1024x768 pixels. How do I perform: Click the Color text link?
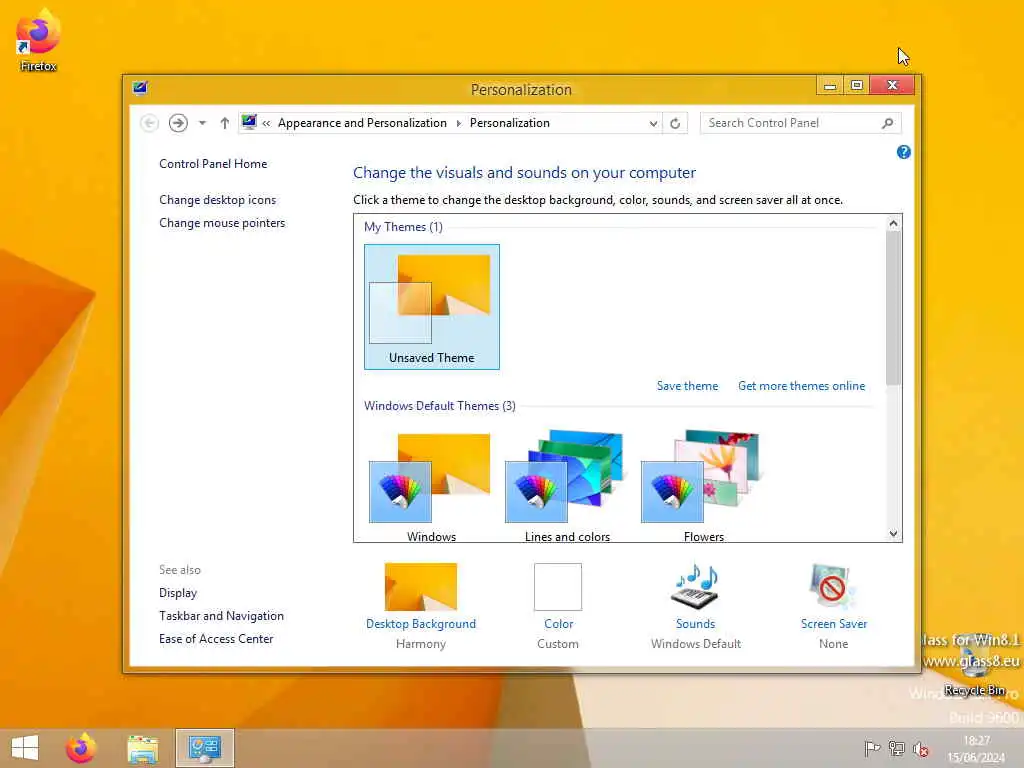point(558,624)
